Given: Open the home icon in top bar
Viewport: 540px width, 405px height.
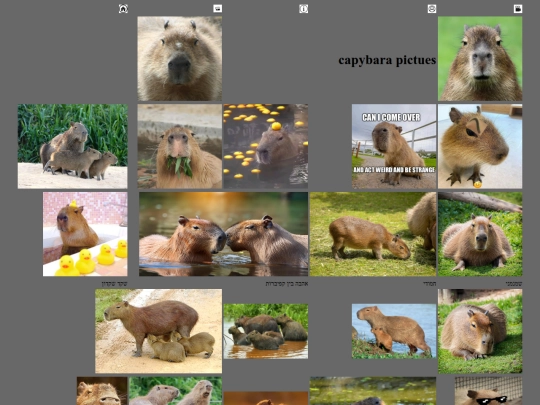Looking at the screenshot, I should (123, 9).
